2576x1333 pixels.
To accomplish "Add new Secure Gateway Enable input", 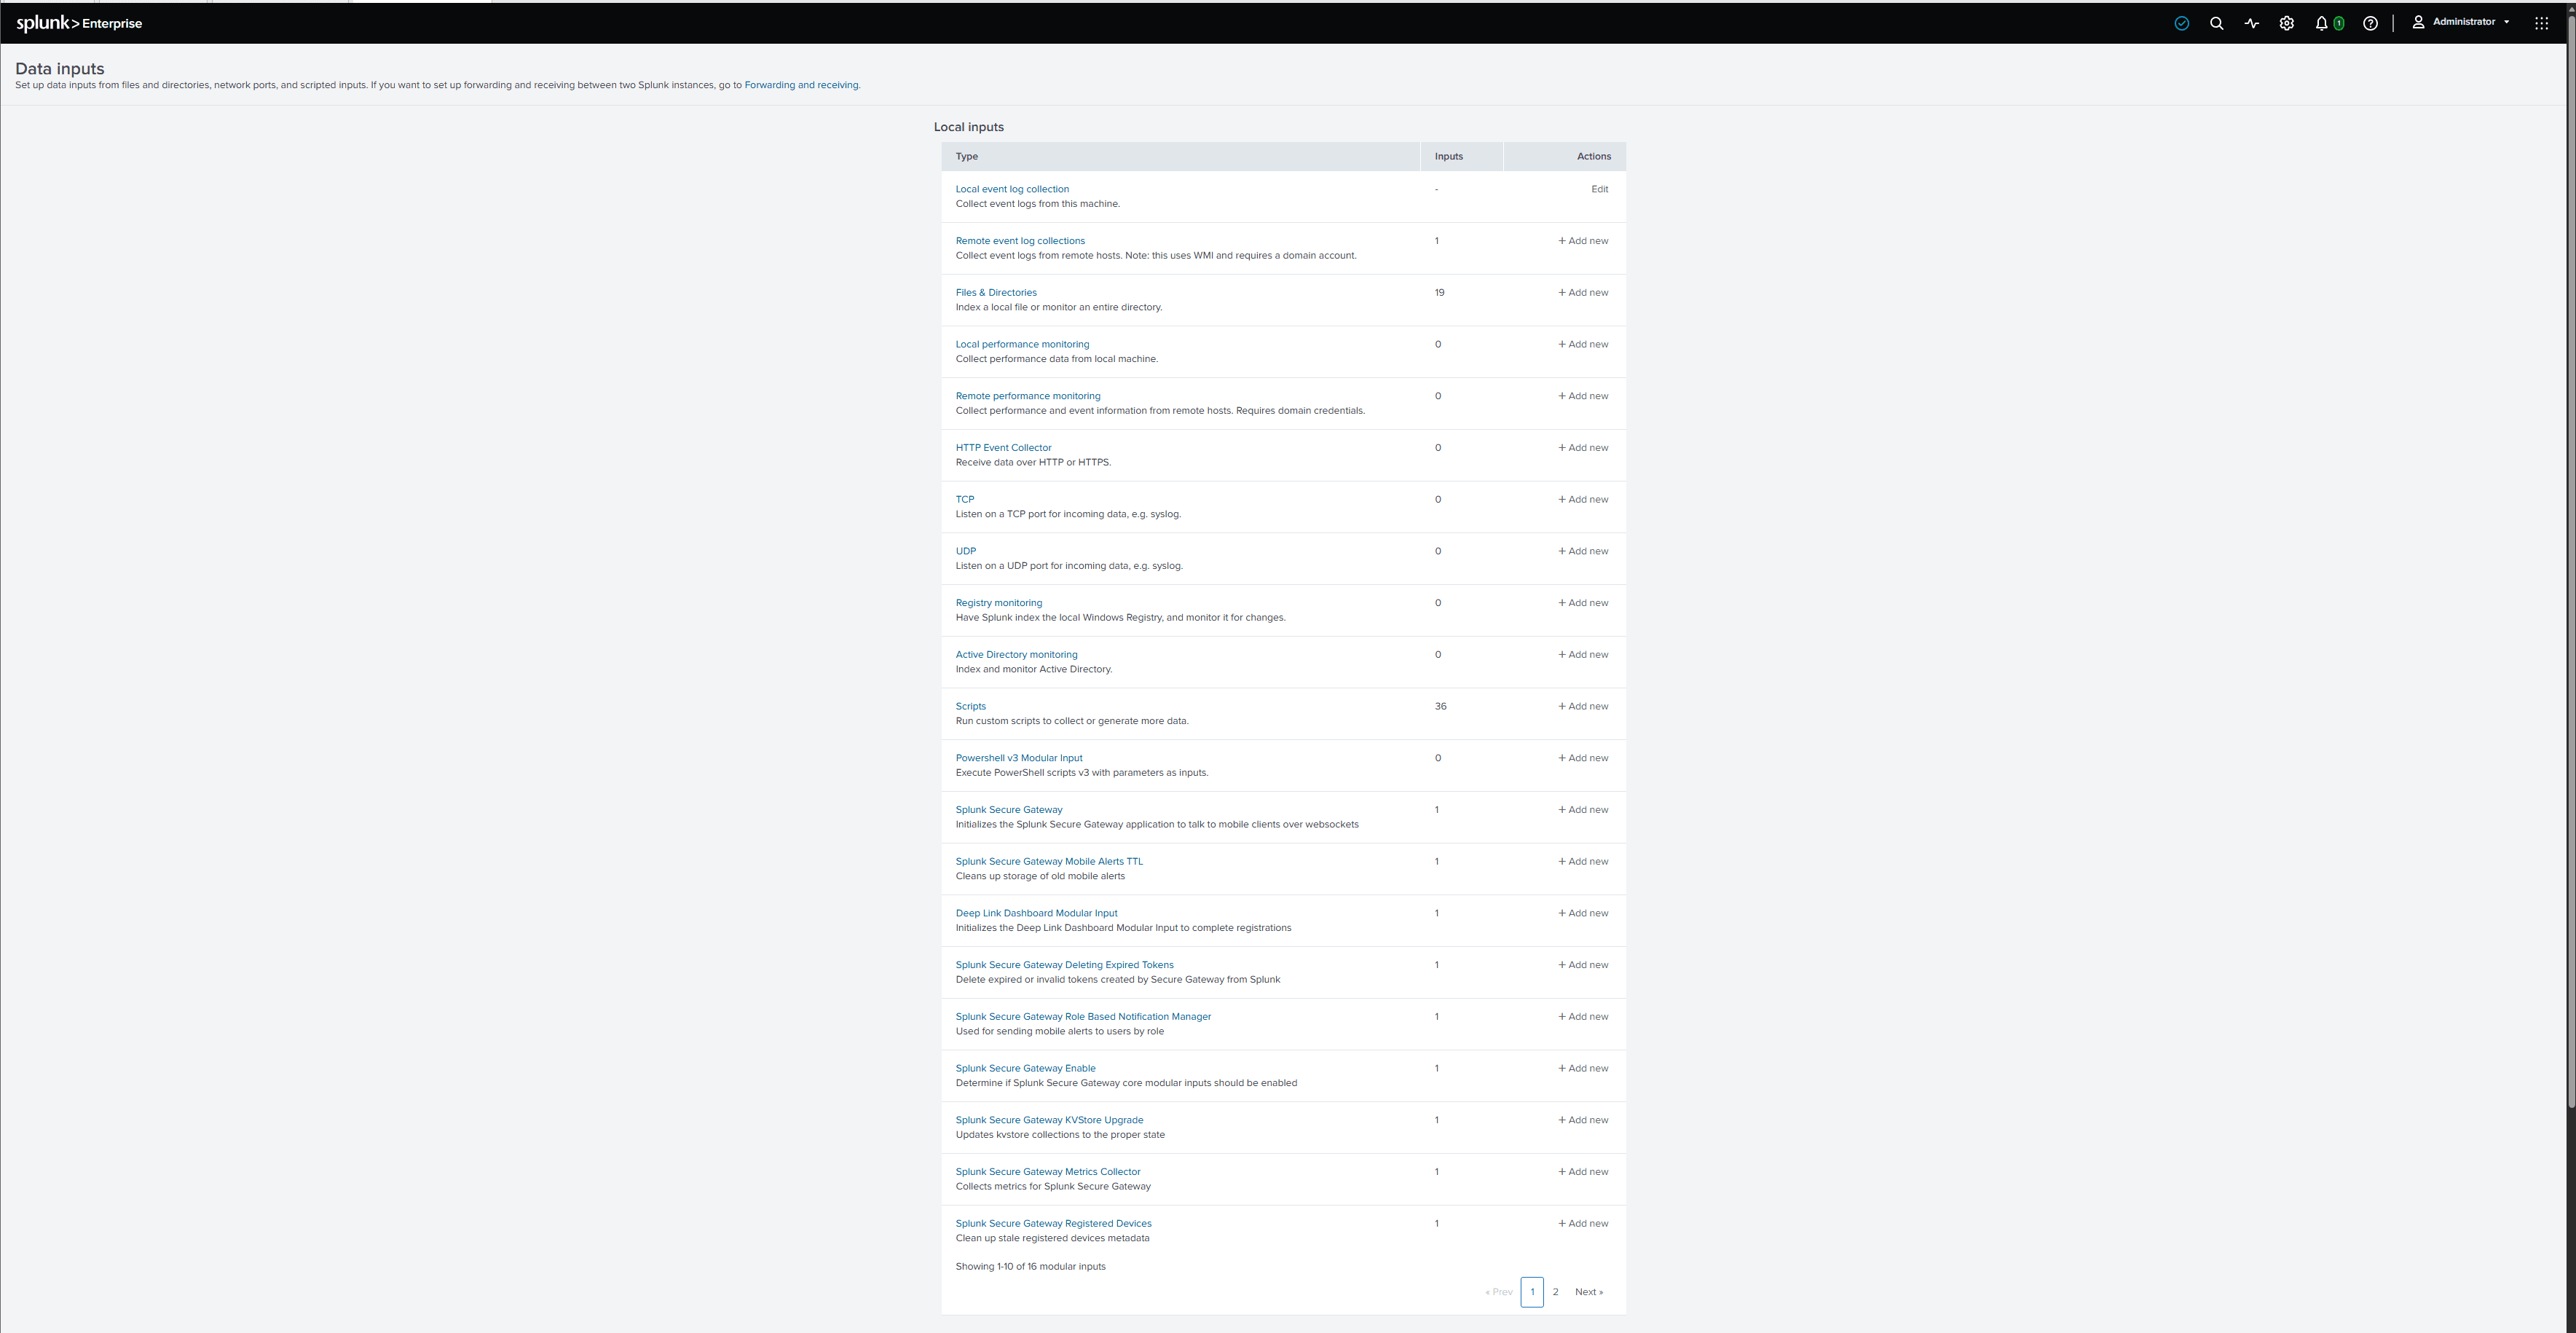I will [1583, 1068].
